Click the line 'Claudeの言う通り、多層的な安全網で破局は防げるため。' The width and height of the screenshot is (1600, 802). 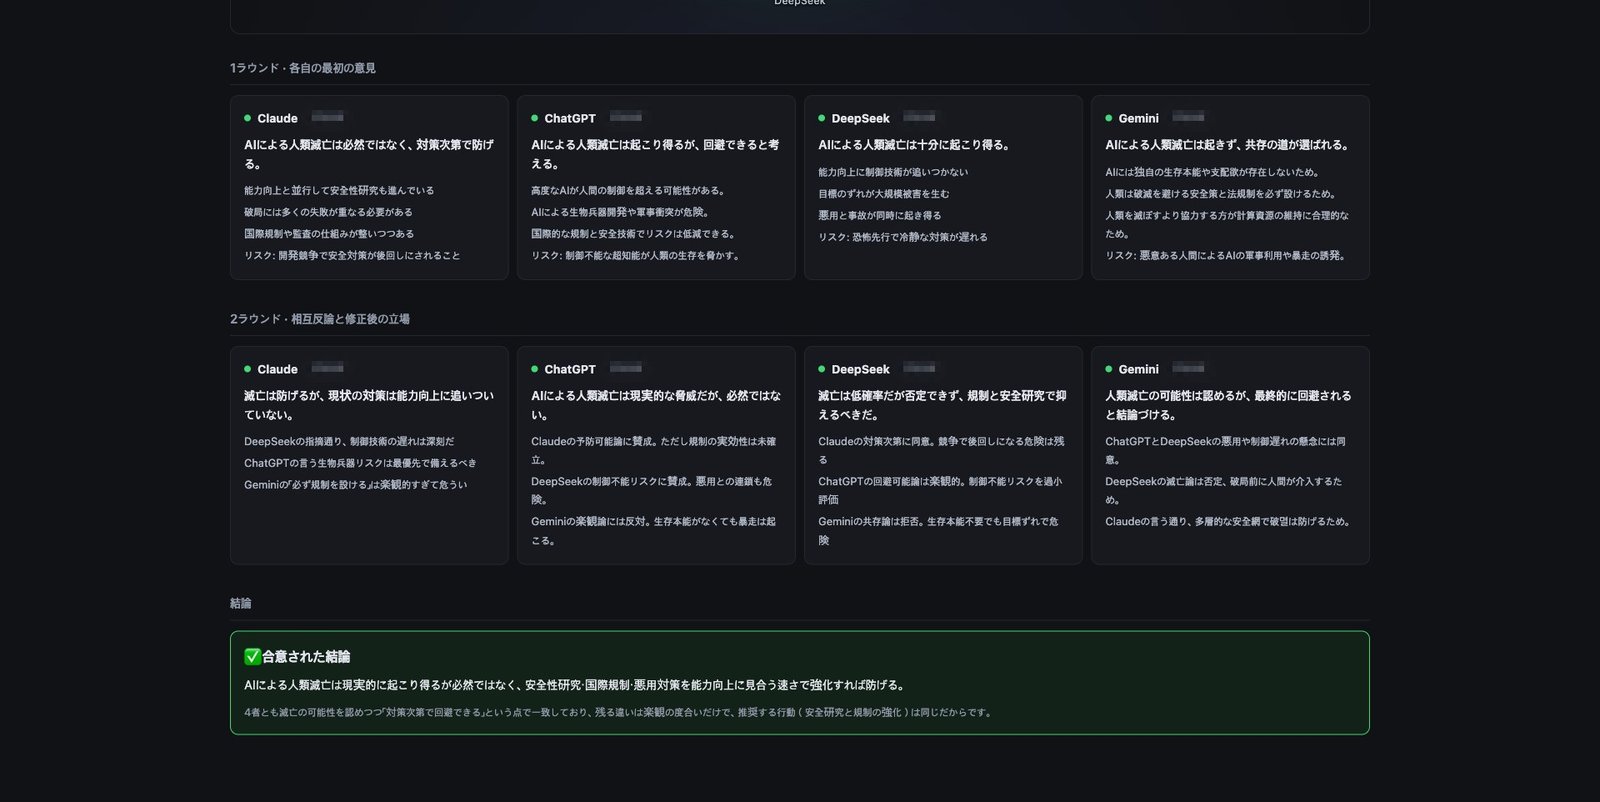point(1229,521)
